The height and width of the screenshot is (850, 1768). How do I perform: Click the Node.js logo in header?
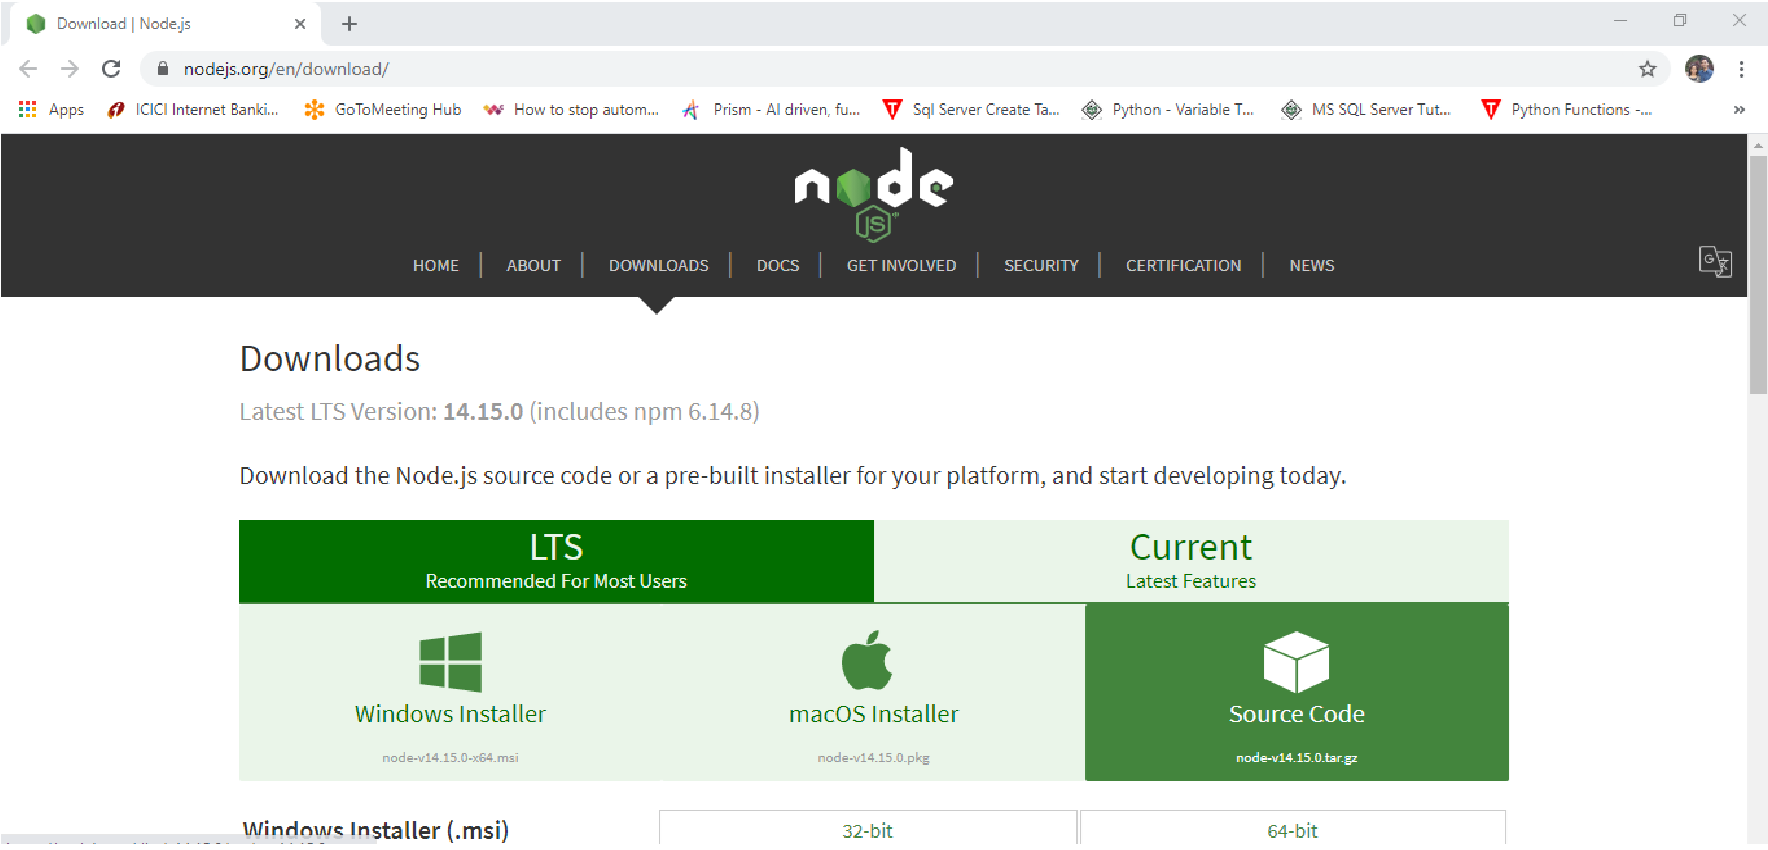pos(873,193)
